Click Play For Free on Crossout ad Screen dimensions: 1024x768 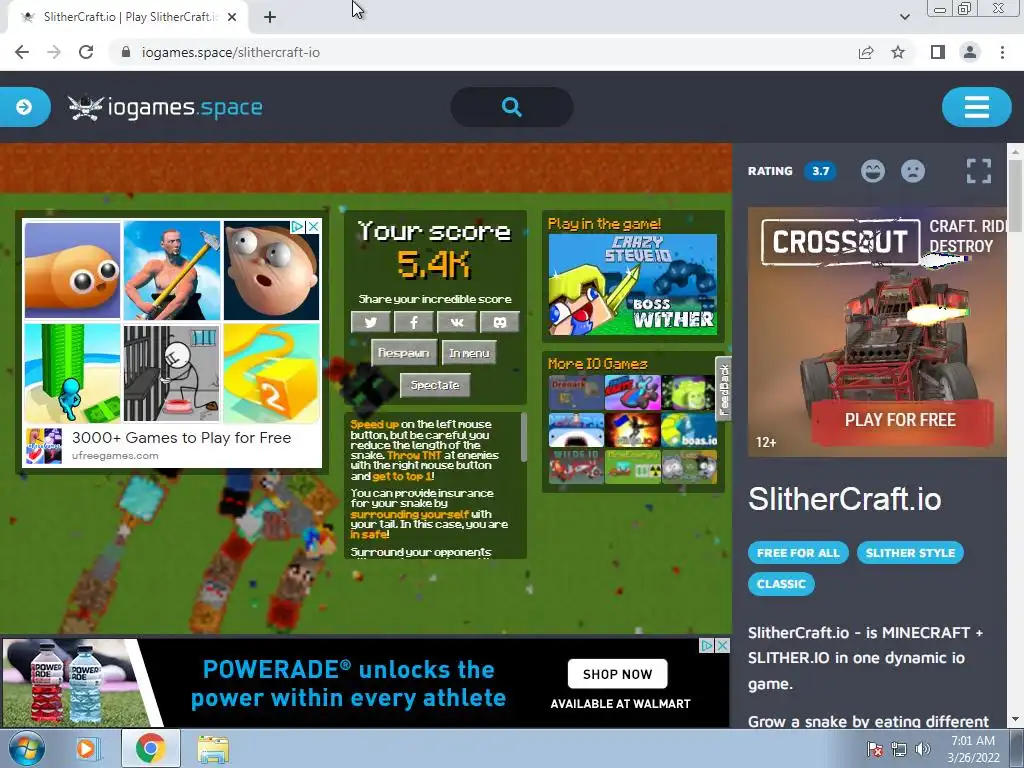pyautogui.click(x=900, y=420)
